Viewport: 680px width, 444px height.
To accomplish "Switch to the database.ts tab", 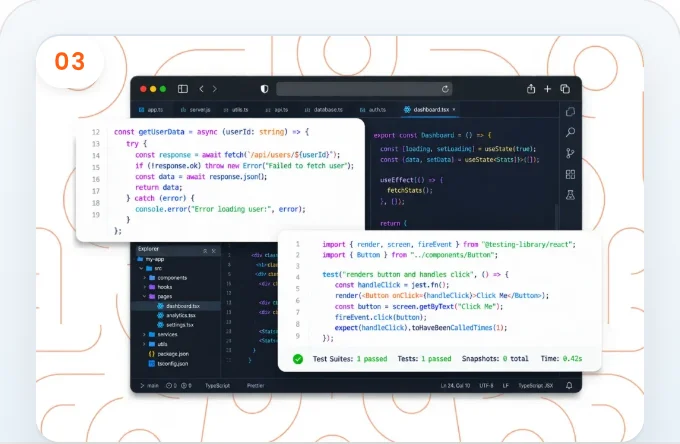I will (324, 110).
